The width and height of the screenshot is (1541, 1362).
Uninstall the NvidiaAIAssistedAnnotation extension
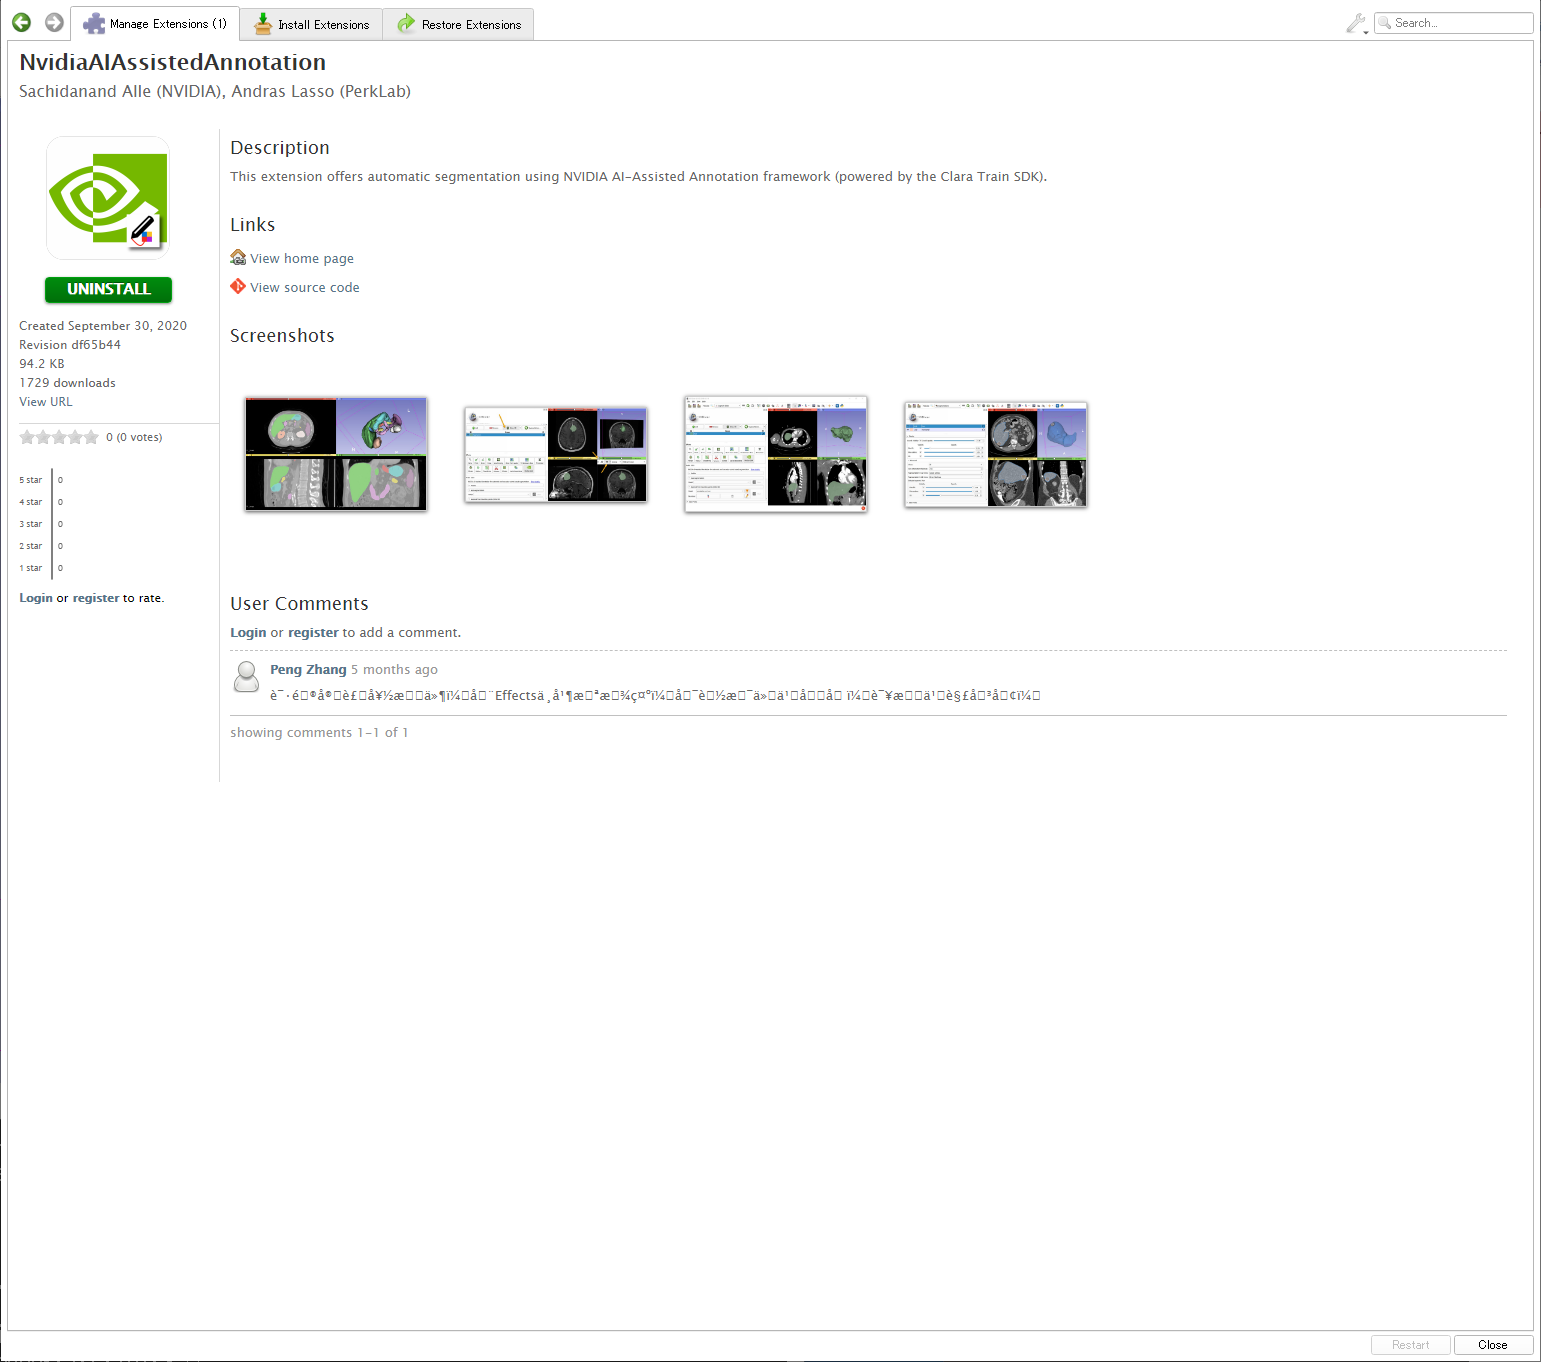pos(108,289)
